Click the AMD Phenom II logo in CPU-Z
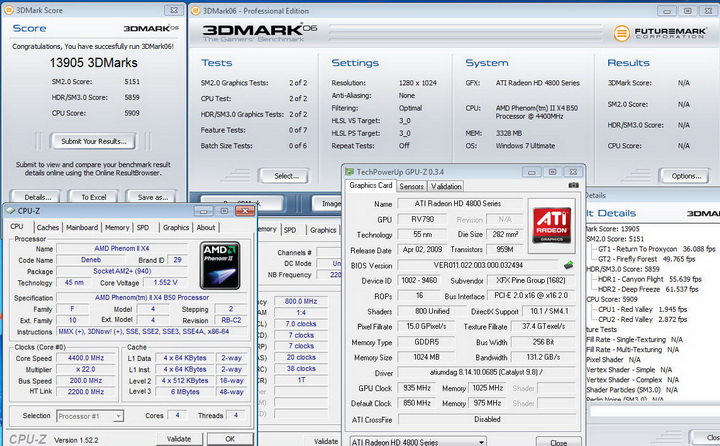Viewport: 720px width, 446px height. coord(220,265)
